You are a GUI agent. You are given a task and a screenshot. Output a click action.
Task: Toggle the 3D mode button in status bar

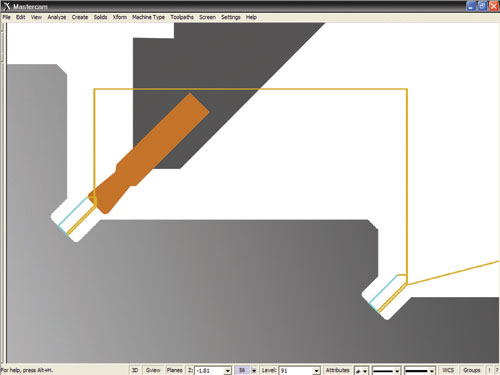tap(135, 370)
